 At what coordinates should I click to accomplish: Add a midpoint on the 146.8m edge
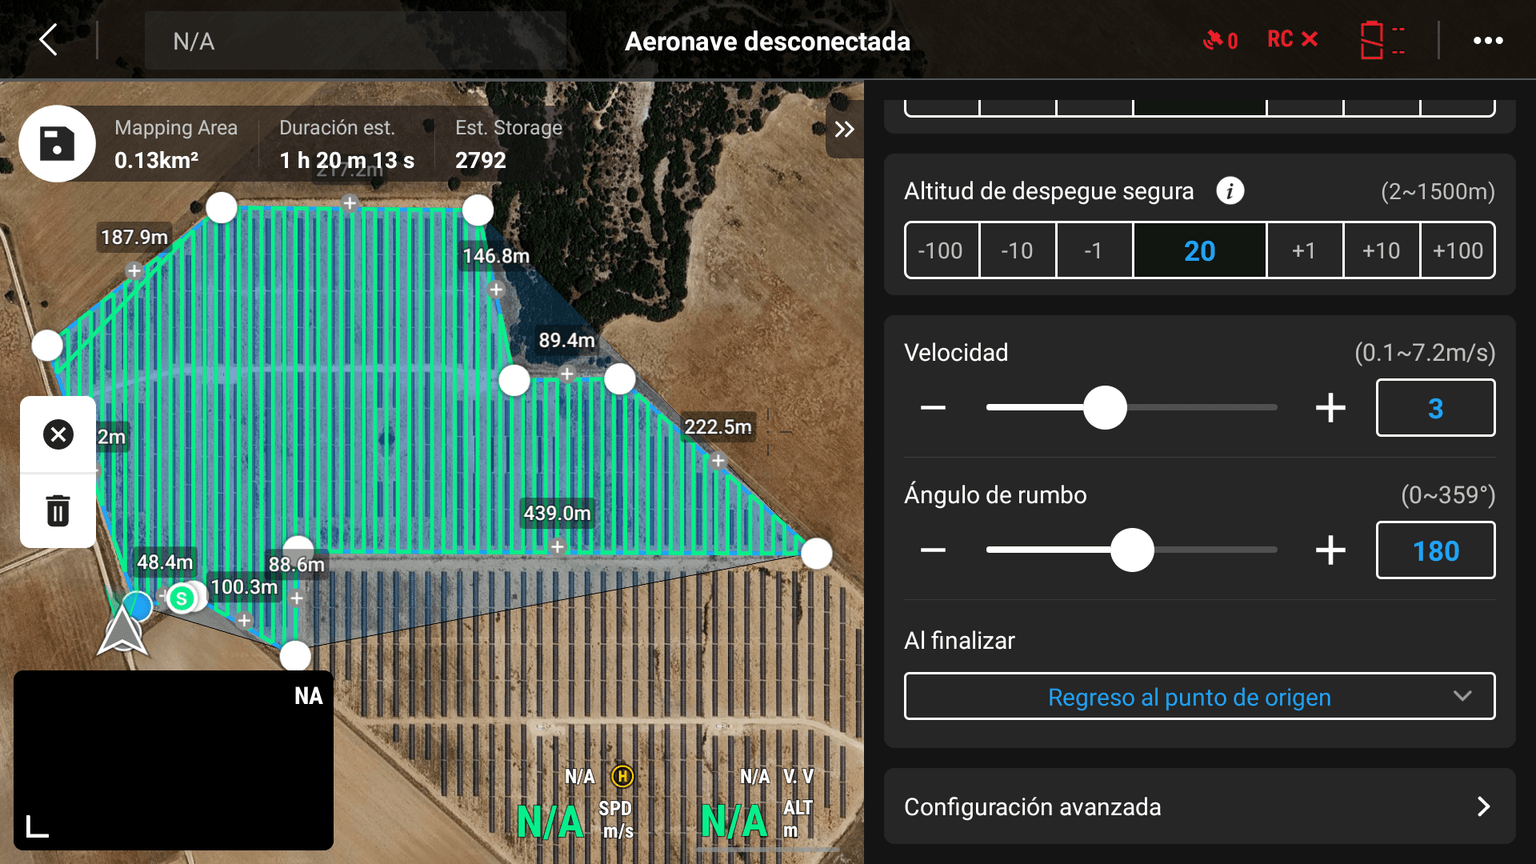(x=496, y=289)
